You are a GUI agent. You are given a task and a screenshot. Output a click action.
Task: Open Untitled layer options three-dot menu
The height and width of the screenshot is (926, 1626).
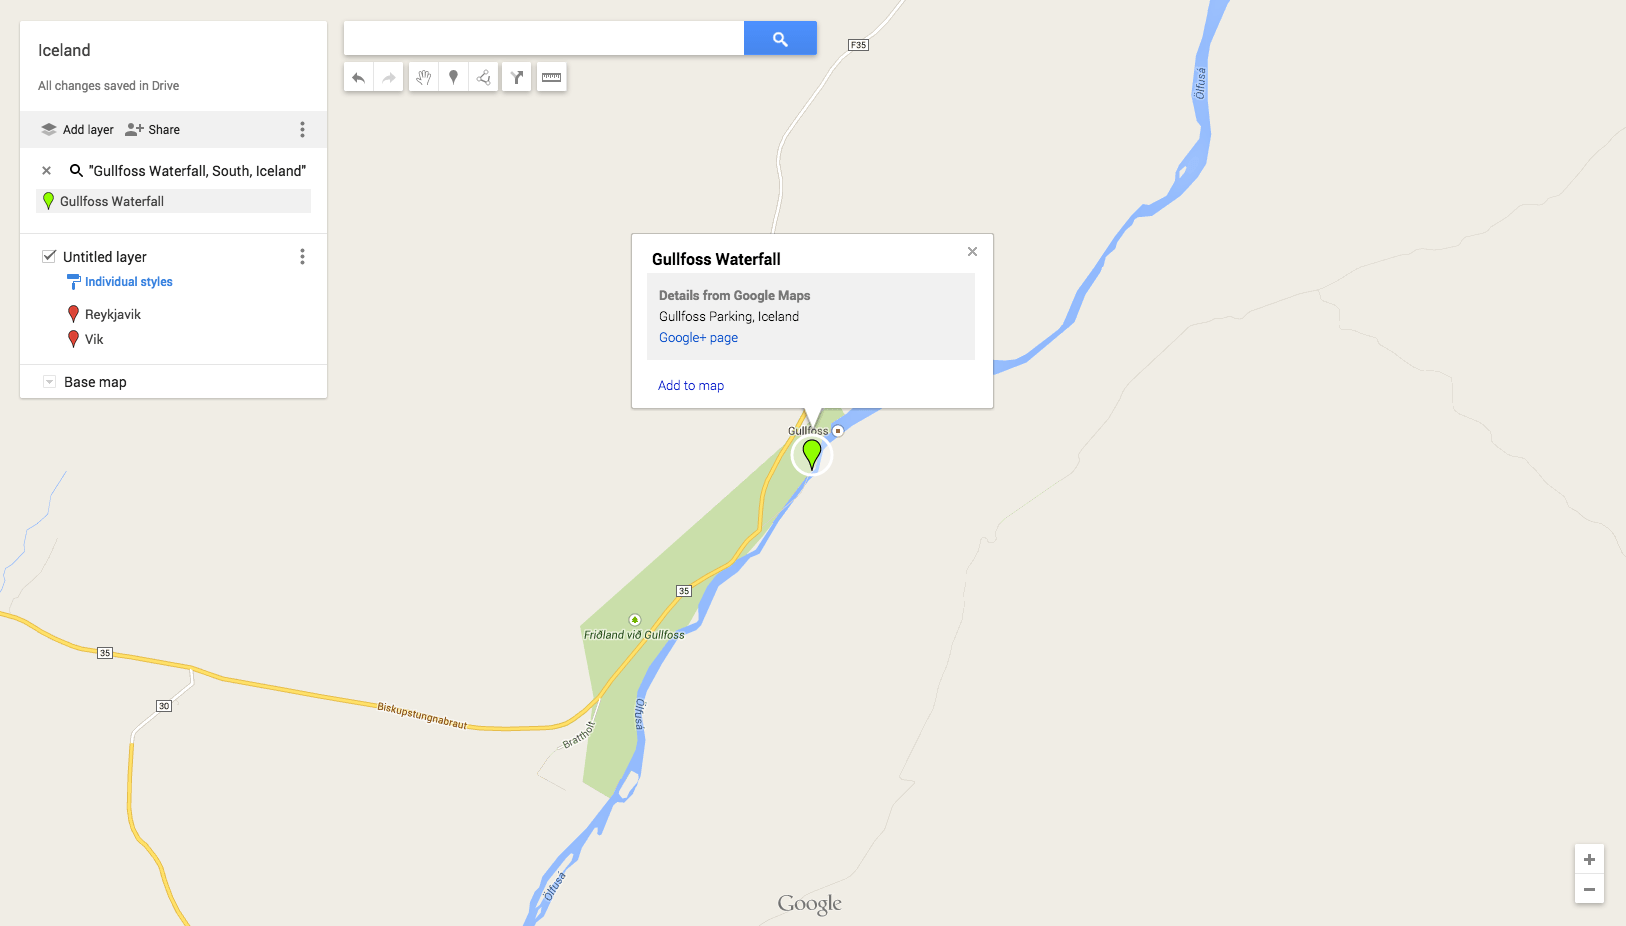pos(302,257)
